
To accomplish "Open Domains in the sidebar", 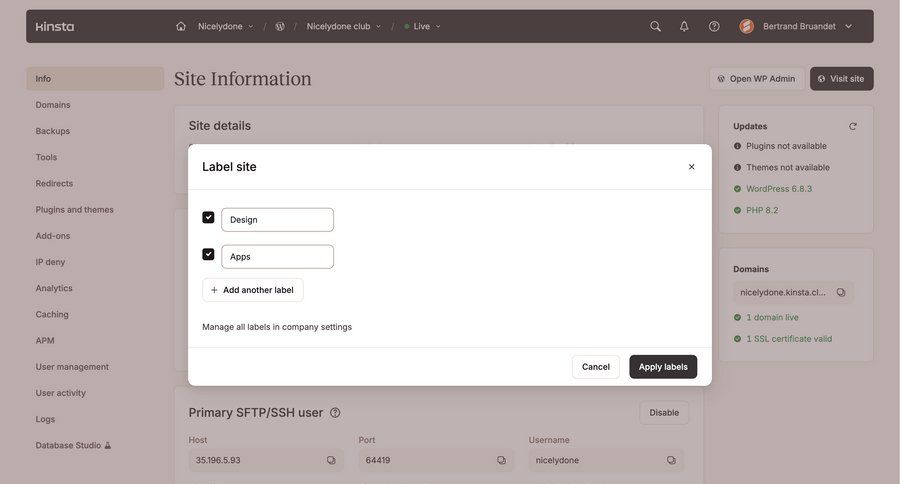I will [x=53, y=105].
